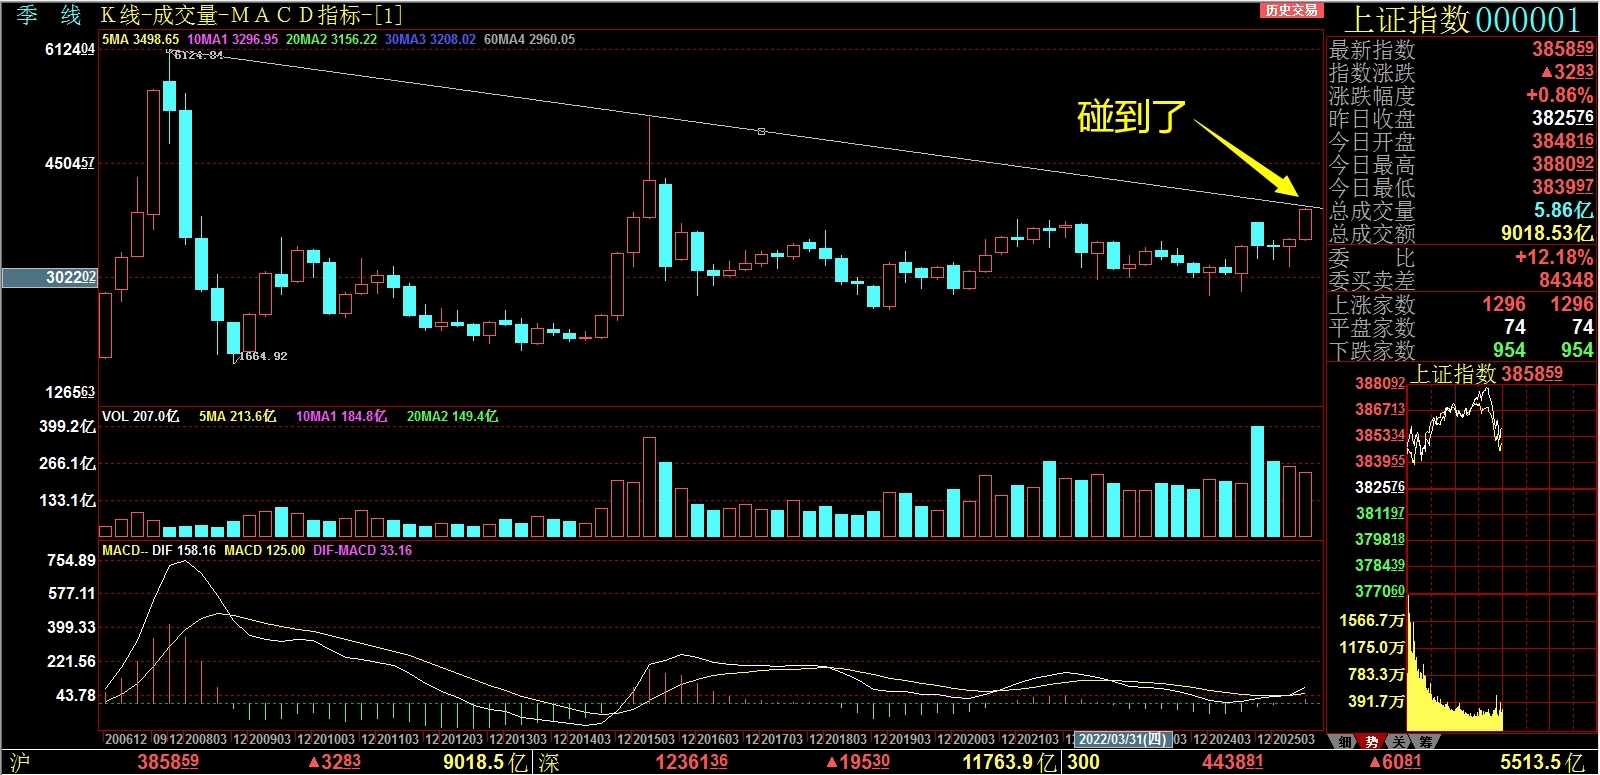The width and height of the screenshot is (1600, 775).
Task: Click the 历史交易 history trading button
Action: coord(1291,10)
